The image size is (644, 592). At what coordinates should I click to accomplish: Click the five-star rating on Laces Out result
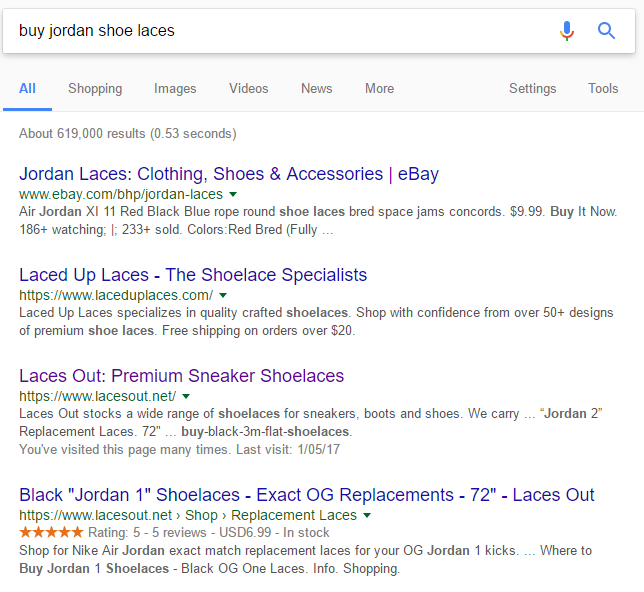pyautogui.click(x=51, y=532)
